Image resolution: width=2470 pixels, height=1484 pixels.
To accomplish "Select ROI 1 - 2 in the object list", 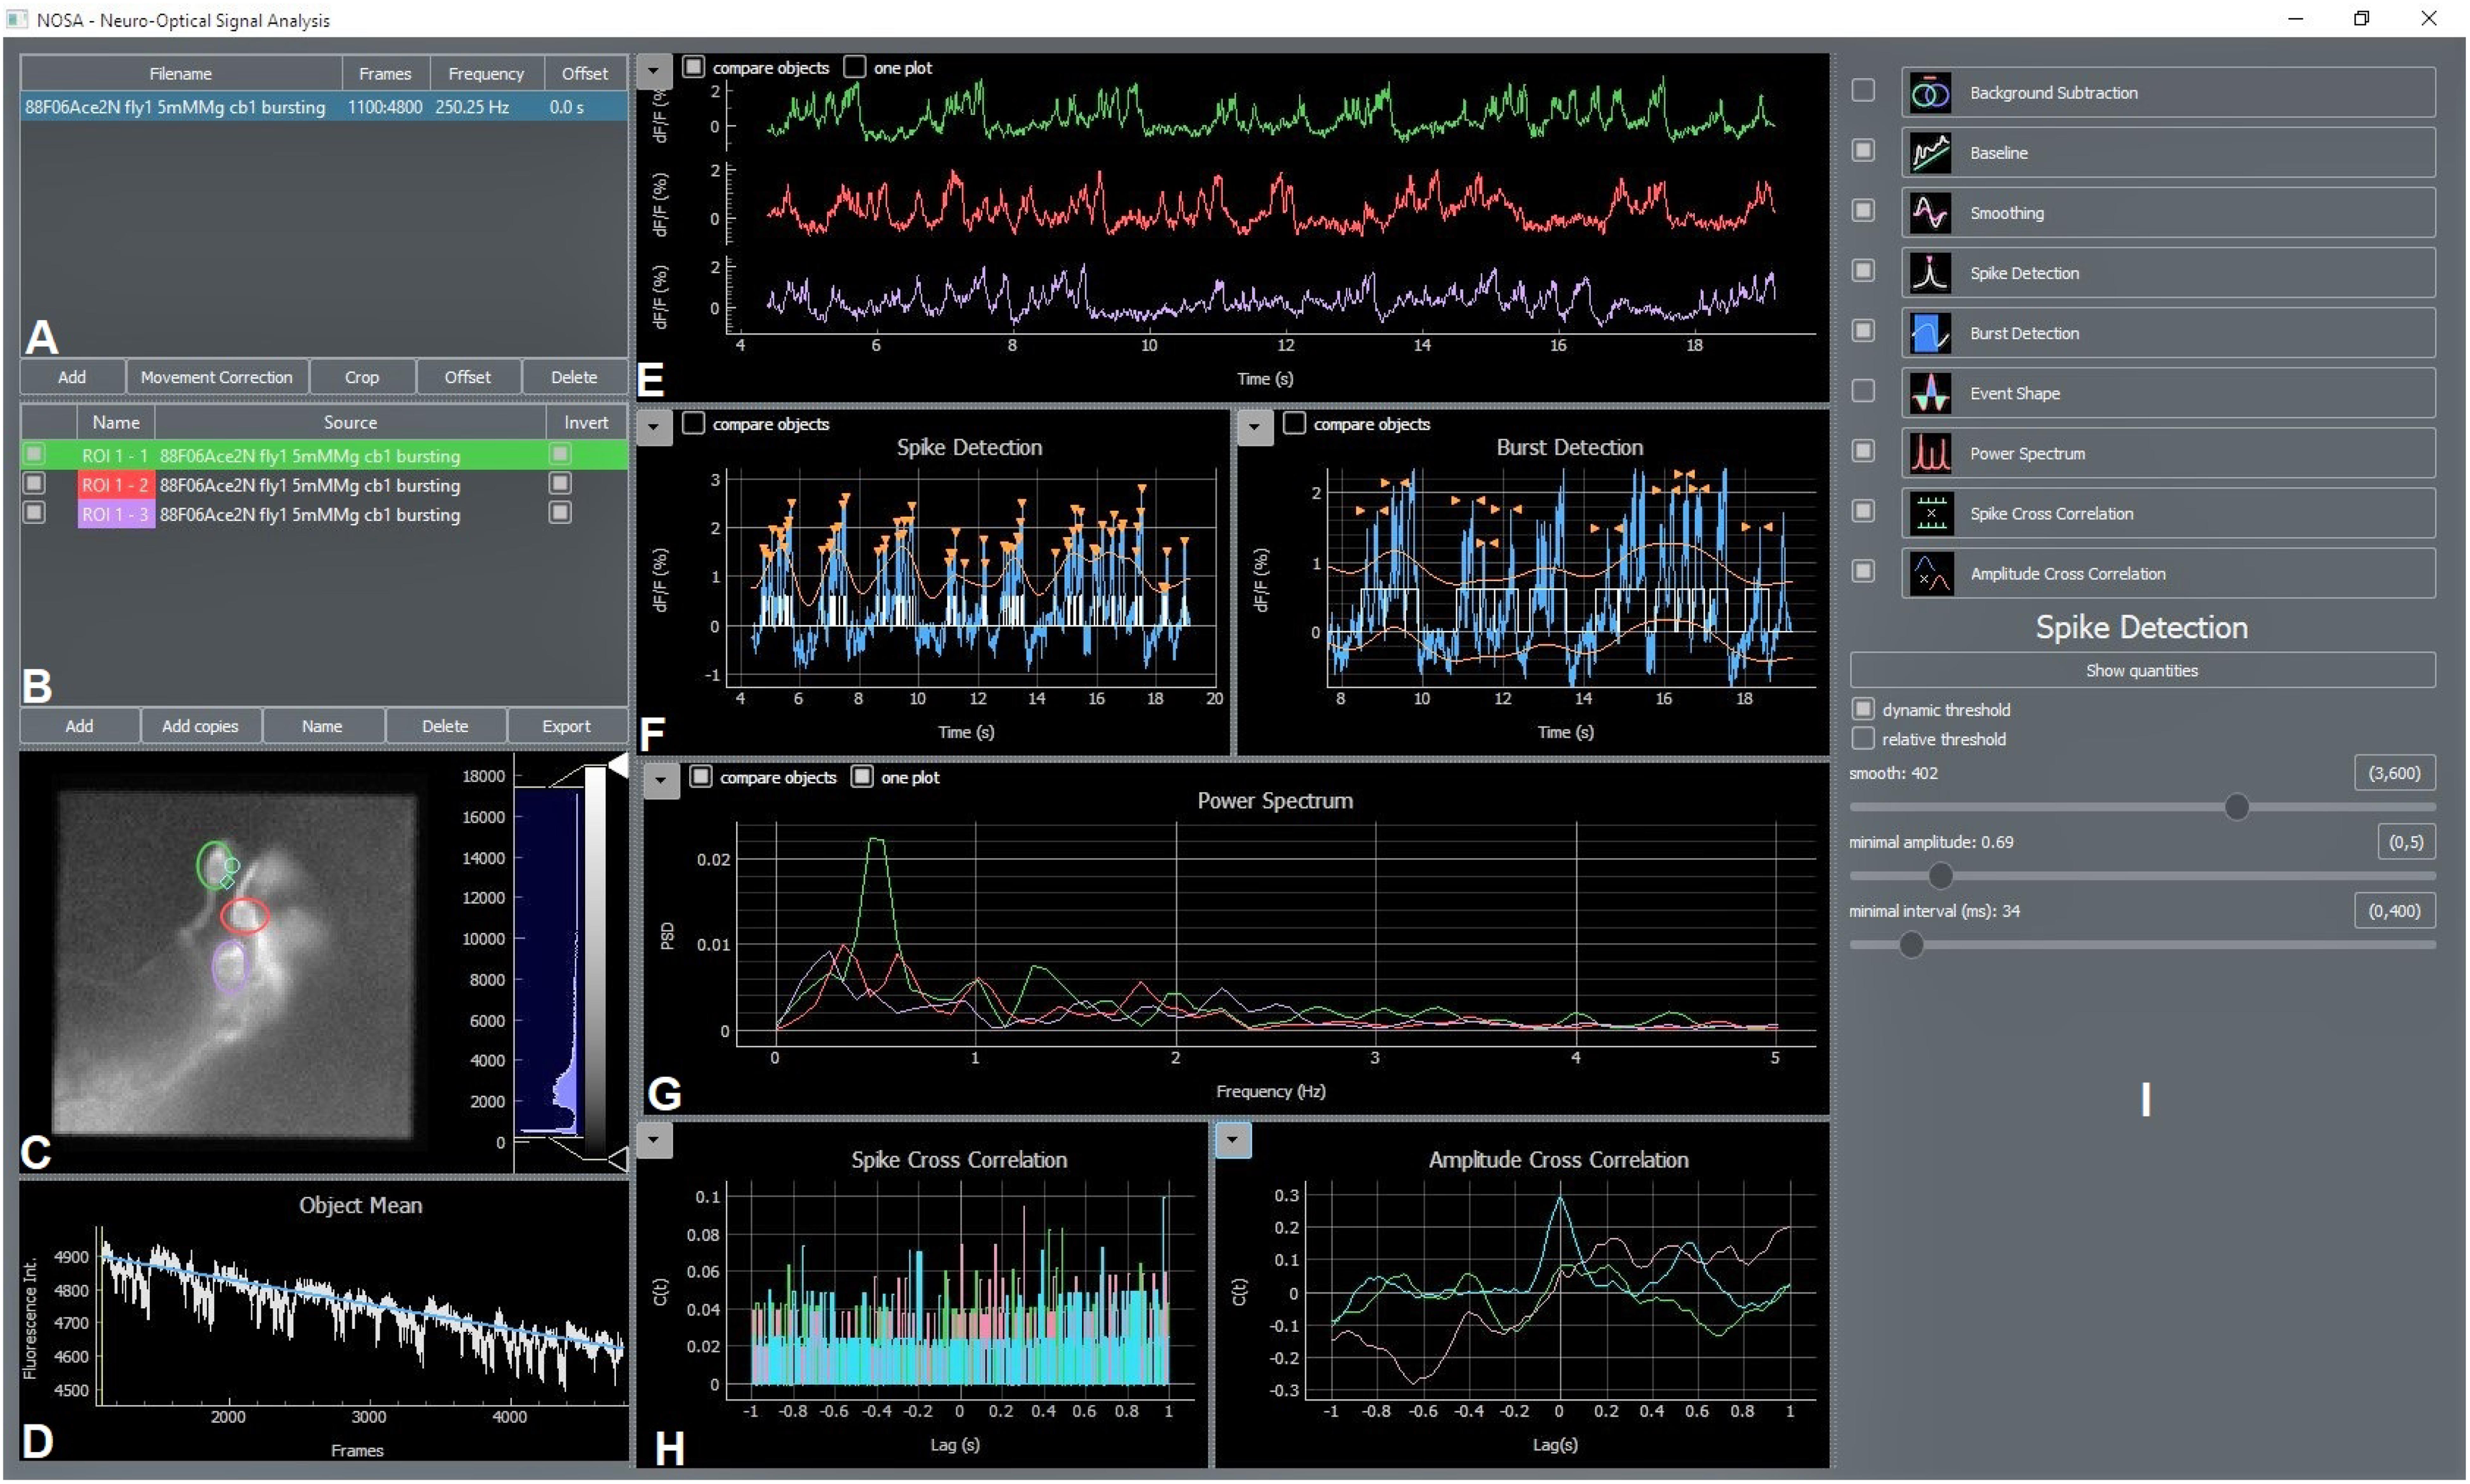I will tap(324, 485).
